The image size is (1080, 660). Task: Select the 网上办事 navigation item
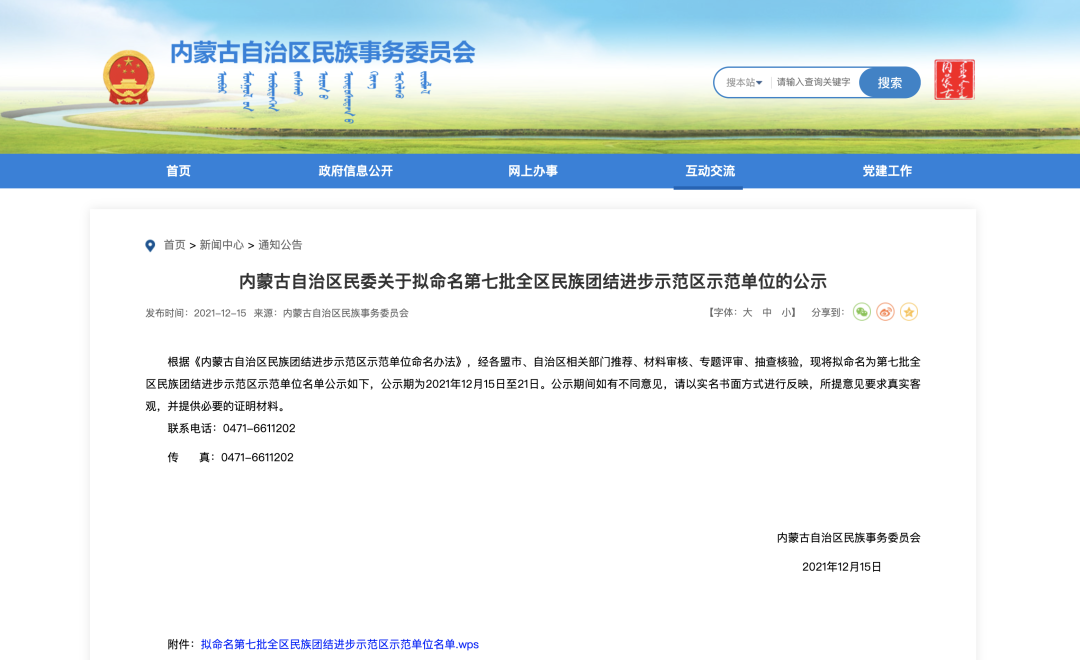pyautogui.click(x=532, y=171)
